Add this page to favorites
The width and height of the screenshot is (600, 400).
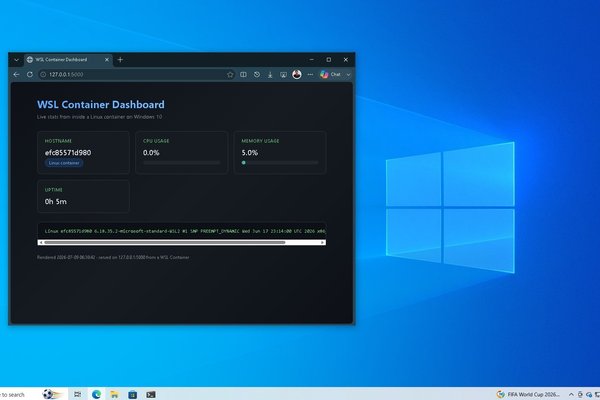tap(230, 75)
